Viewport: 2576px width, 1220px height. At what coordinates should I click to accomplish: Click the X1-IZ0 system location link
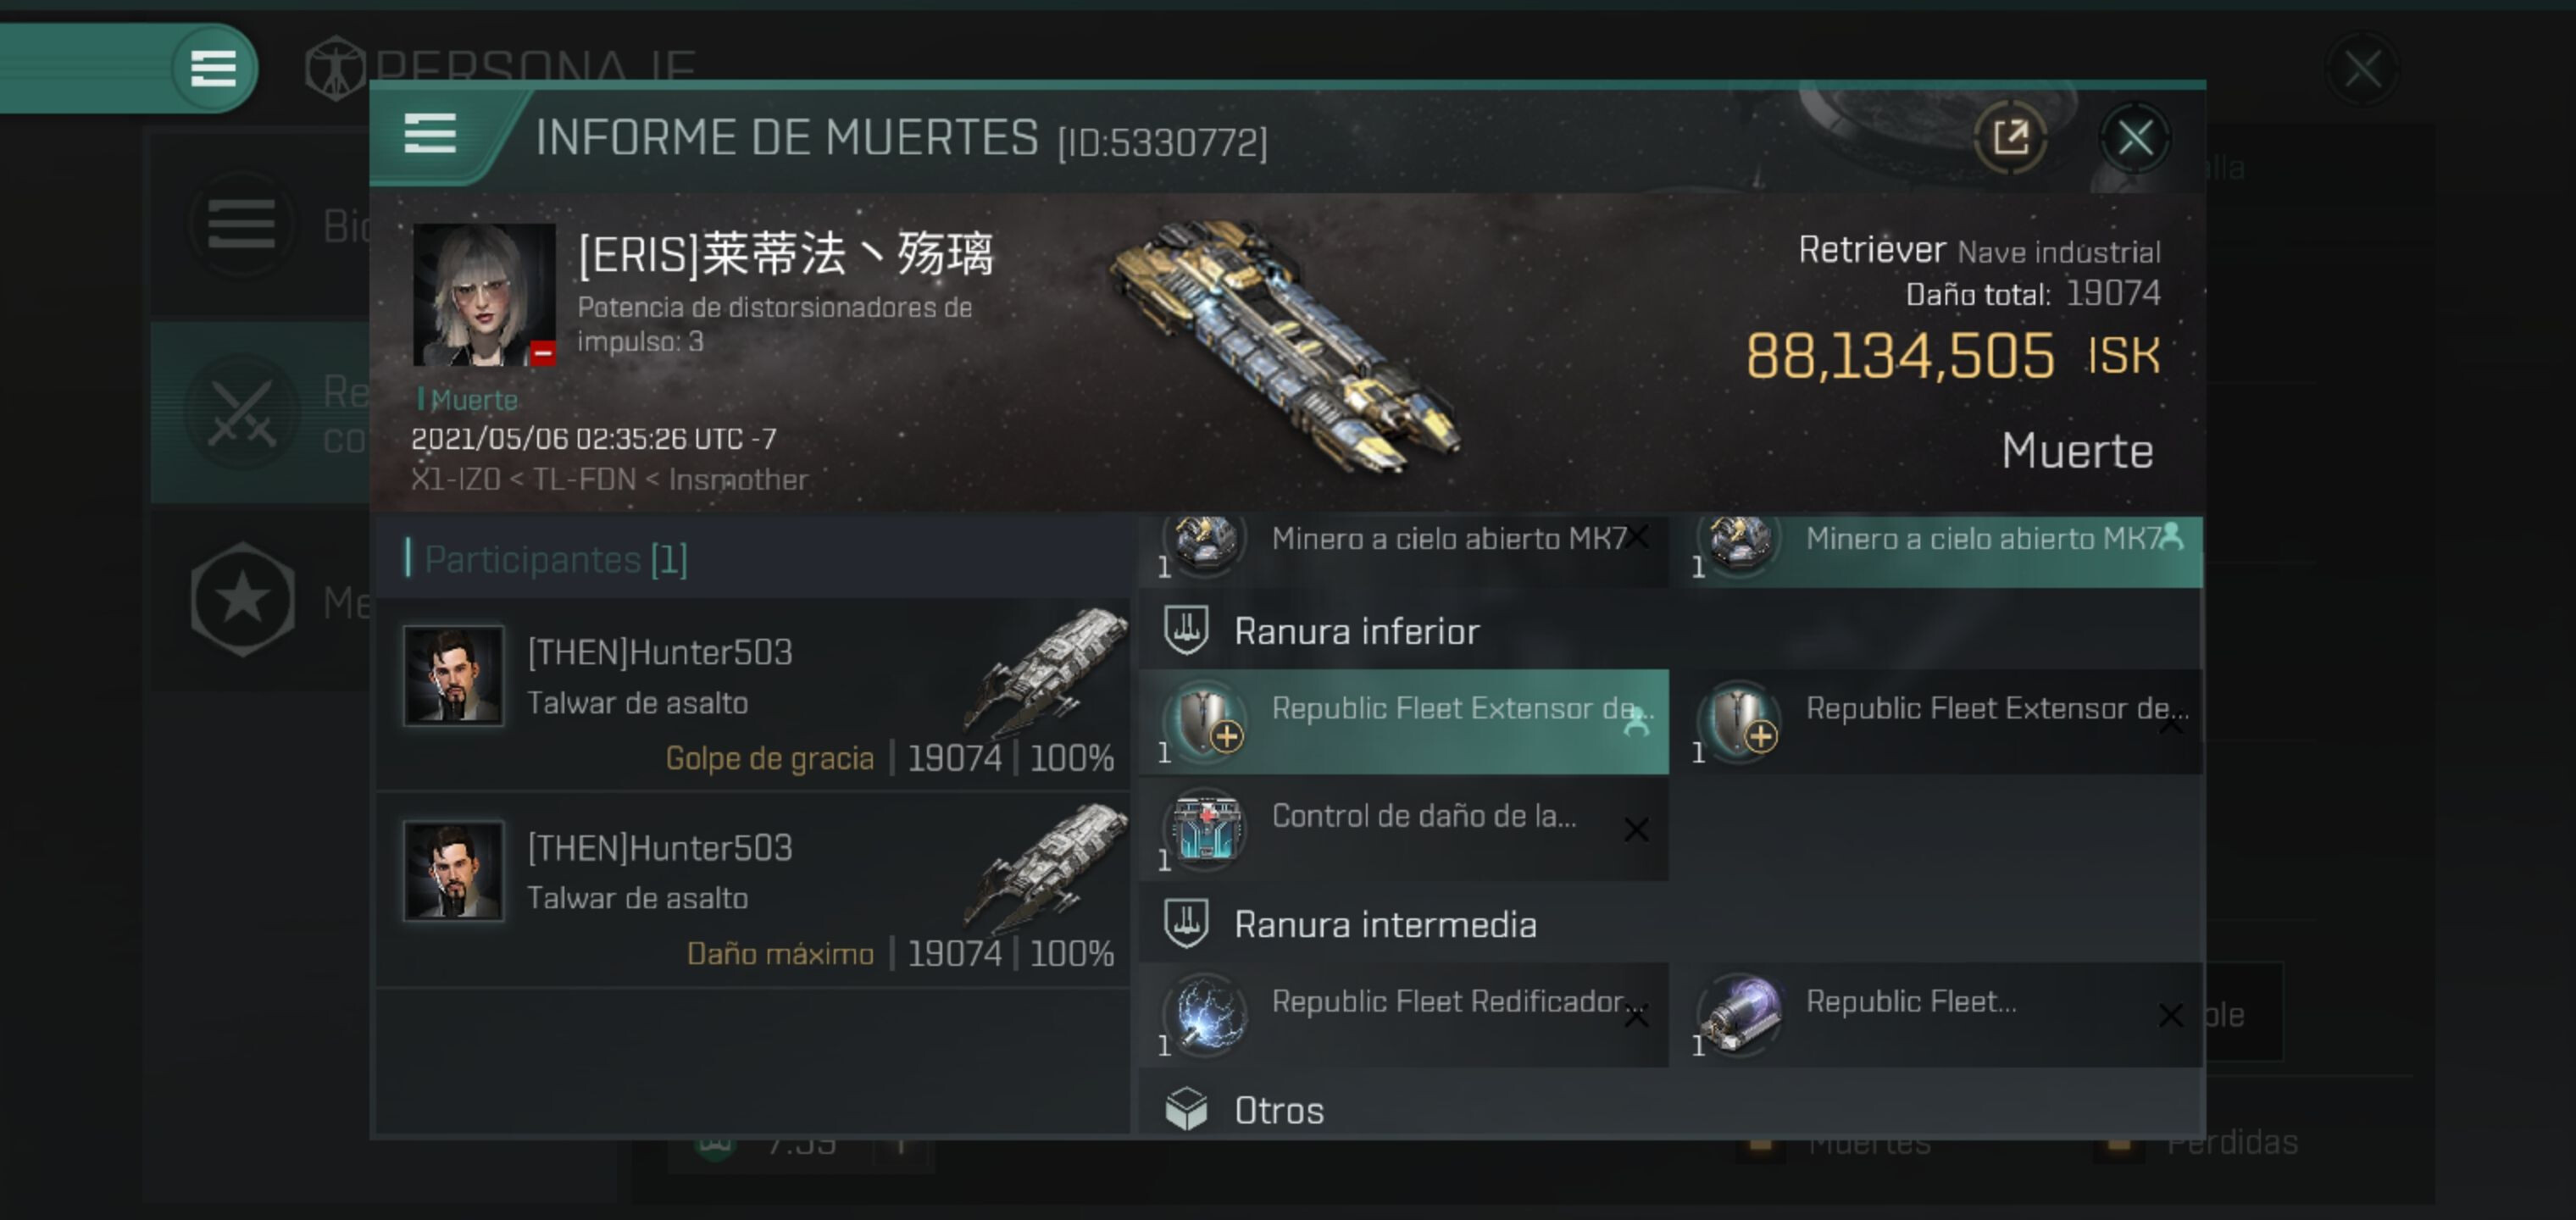455,480
